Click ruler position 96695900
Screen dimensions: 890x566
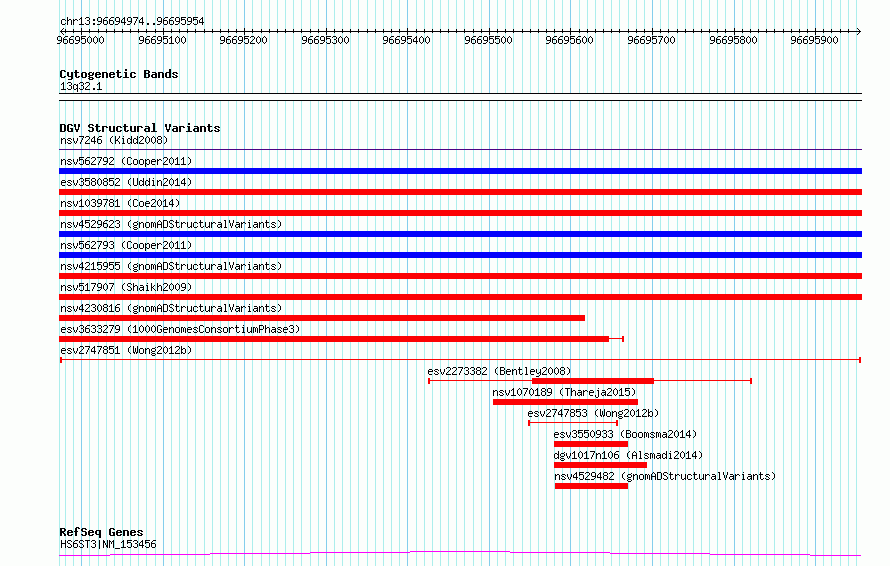(814, 40)
